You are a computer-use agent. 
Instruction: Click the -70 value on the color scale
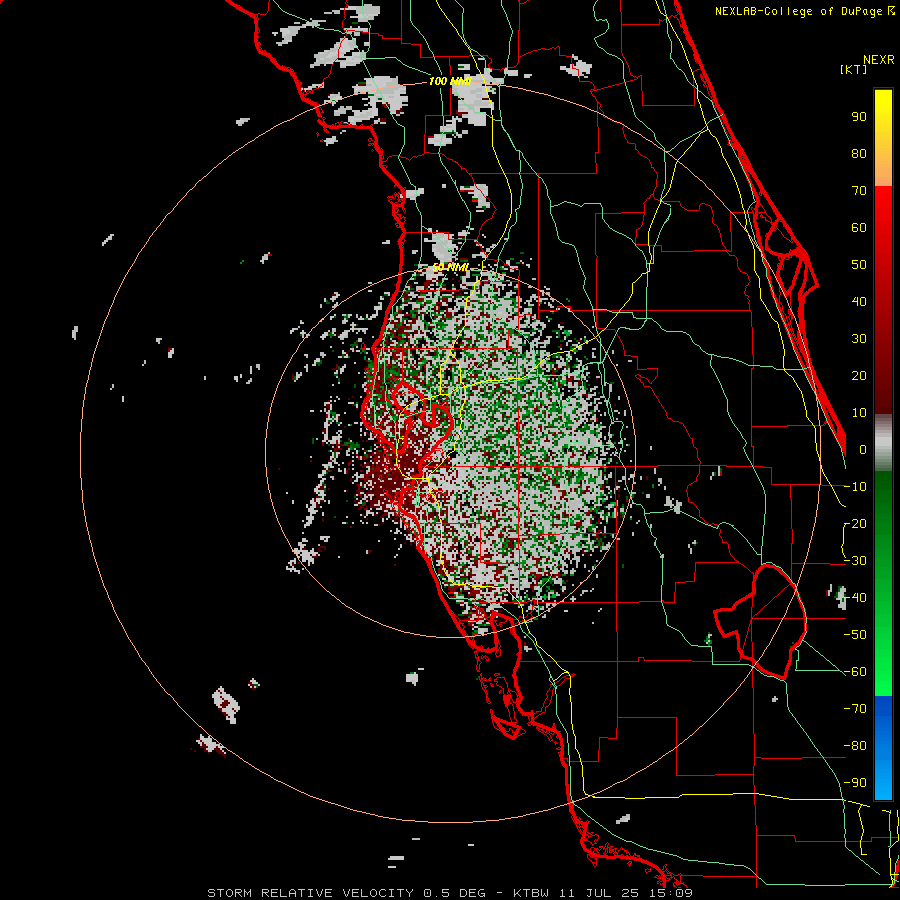pyautogui.click(x=855, y=709)
